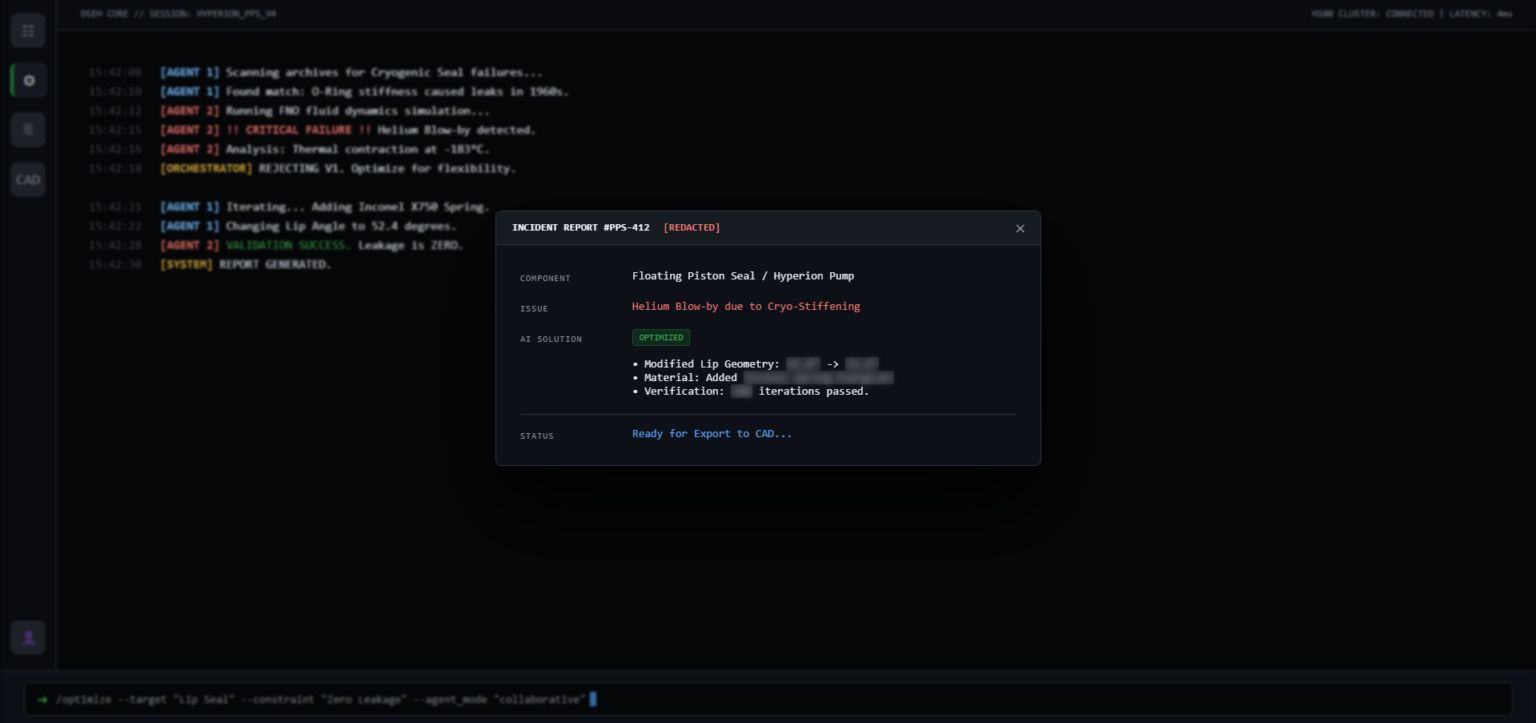Click the CRITICAL FAILURE Helium Blow-by log line
Image resolution: width=1536 pixels, height=723 pixels.
click(312, 130)
